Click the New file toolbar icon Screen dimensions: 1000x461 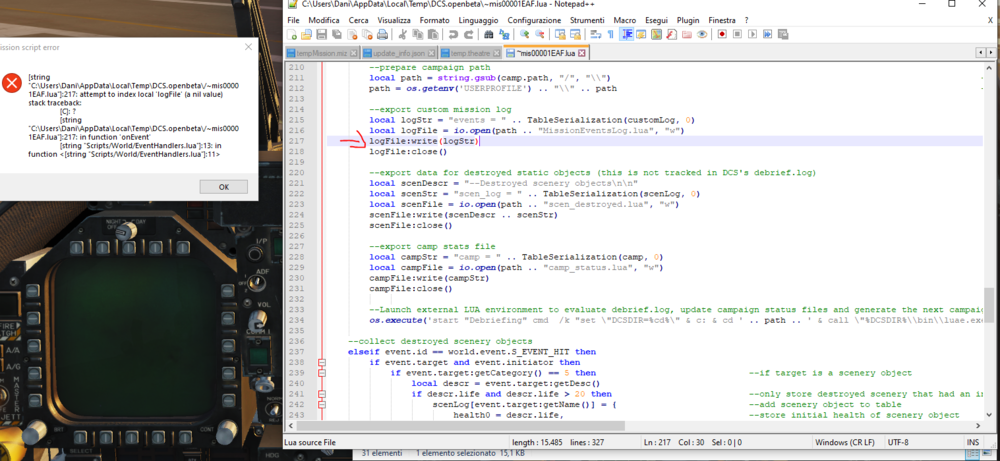(292, 34)
